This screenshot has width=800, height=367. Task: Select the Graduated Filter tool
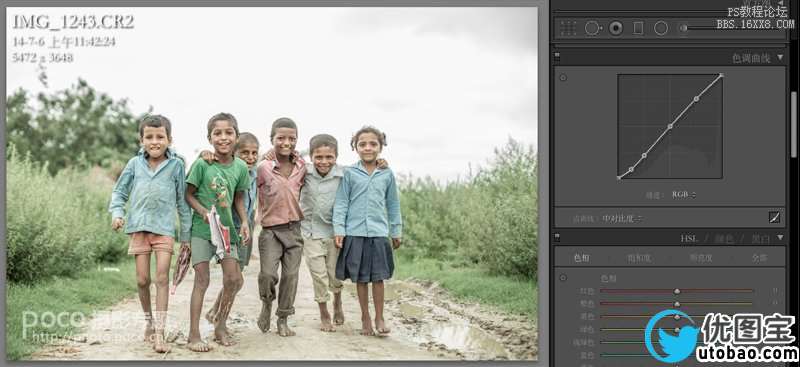638,28
